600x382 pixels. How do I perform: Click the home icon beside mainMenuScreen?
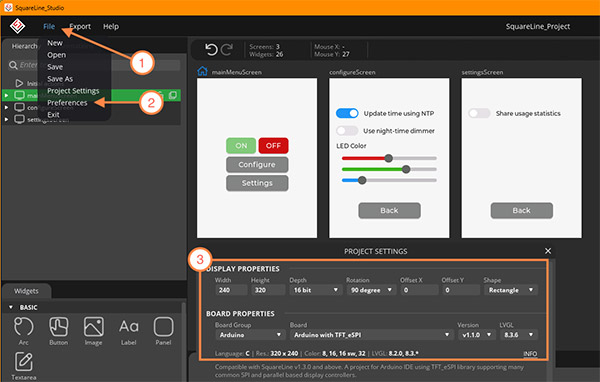202,72
